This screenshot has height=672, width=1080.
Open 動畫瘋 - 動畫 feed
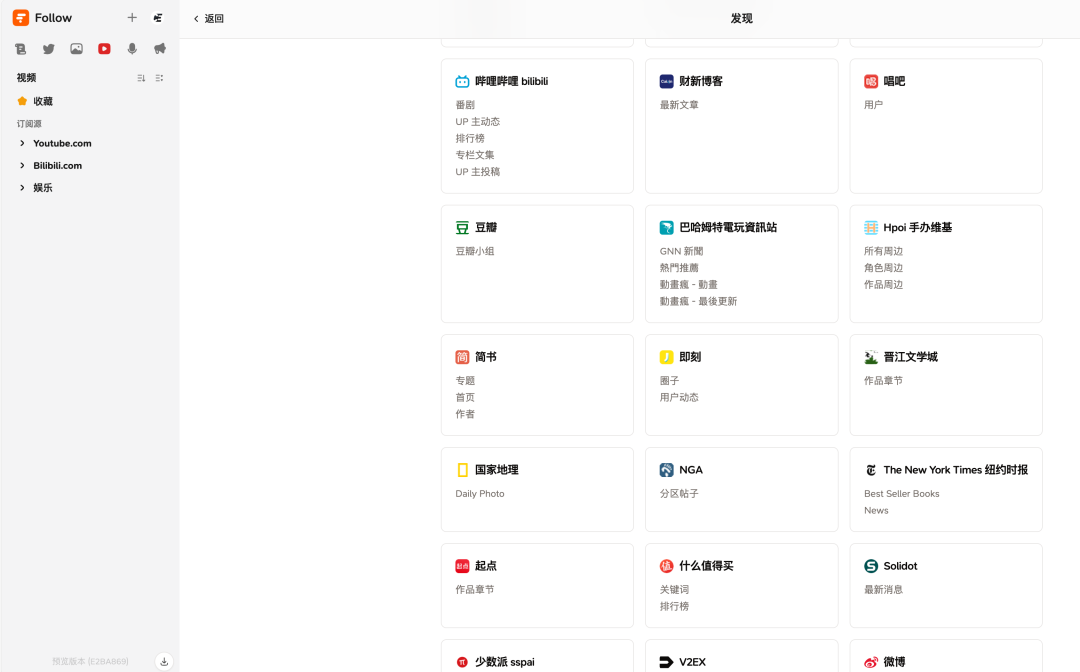[x=689, y=284]
